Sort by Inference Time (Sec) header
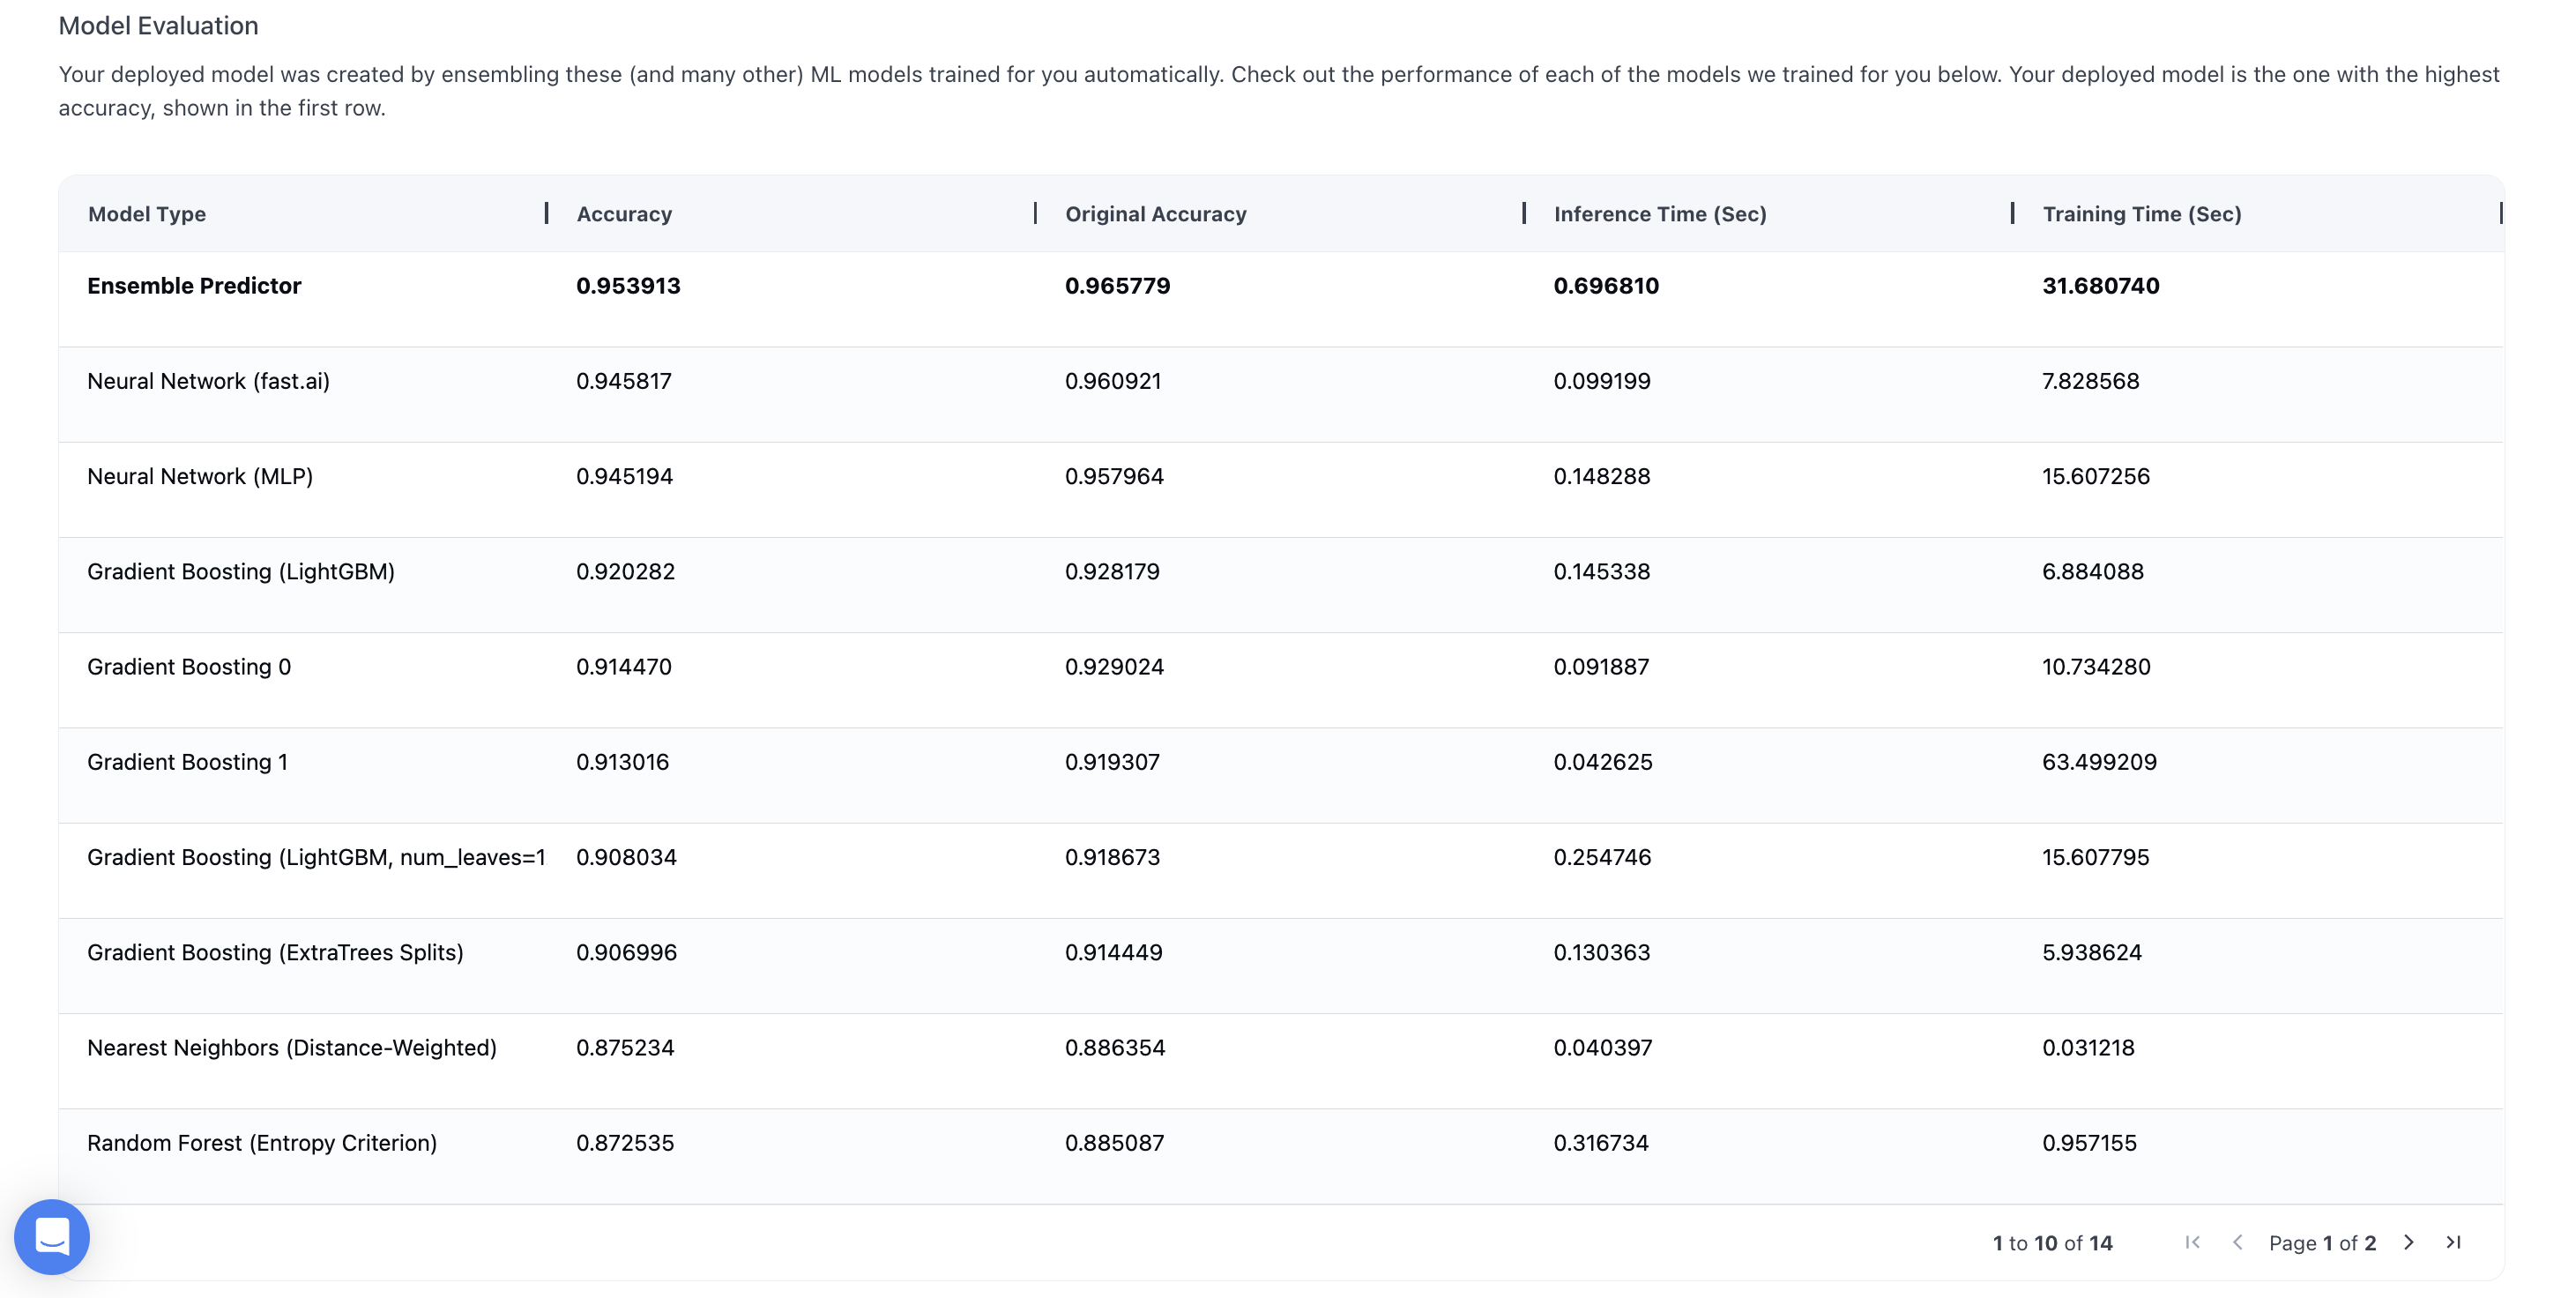Screen dimensions: 2576x1298 pos(1659,214)
